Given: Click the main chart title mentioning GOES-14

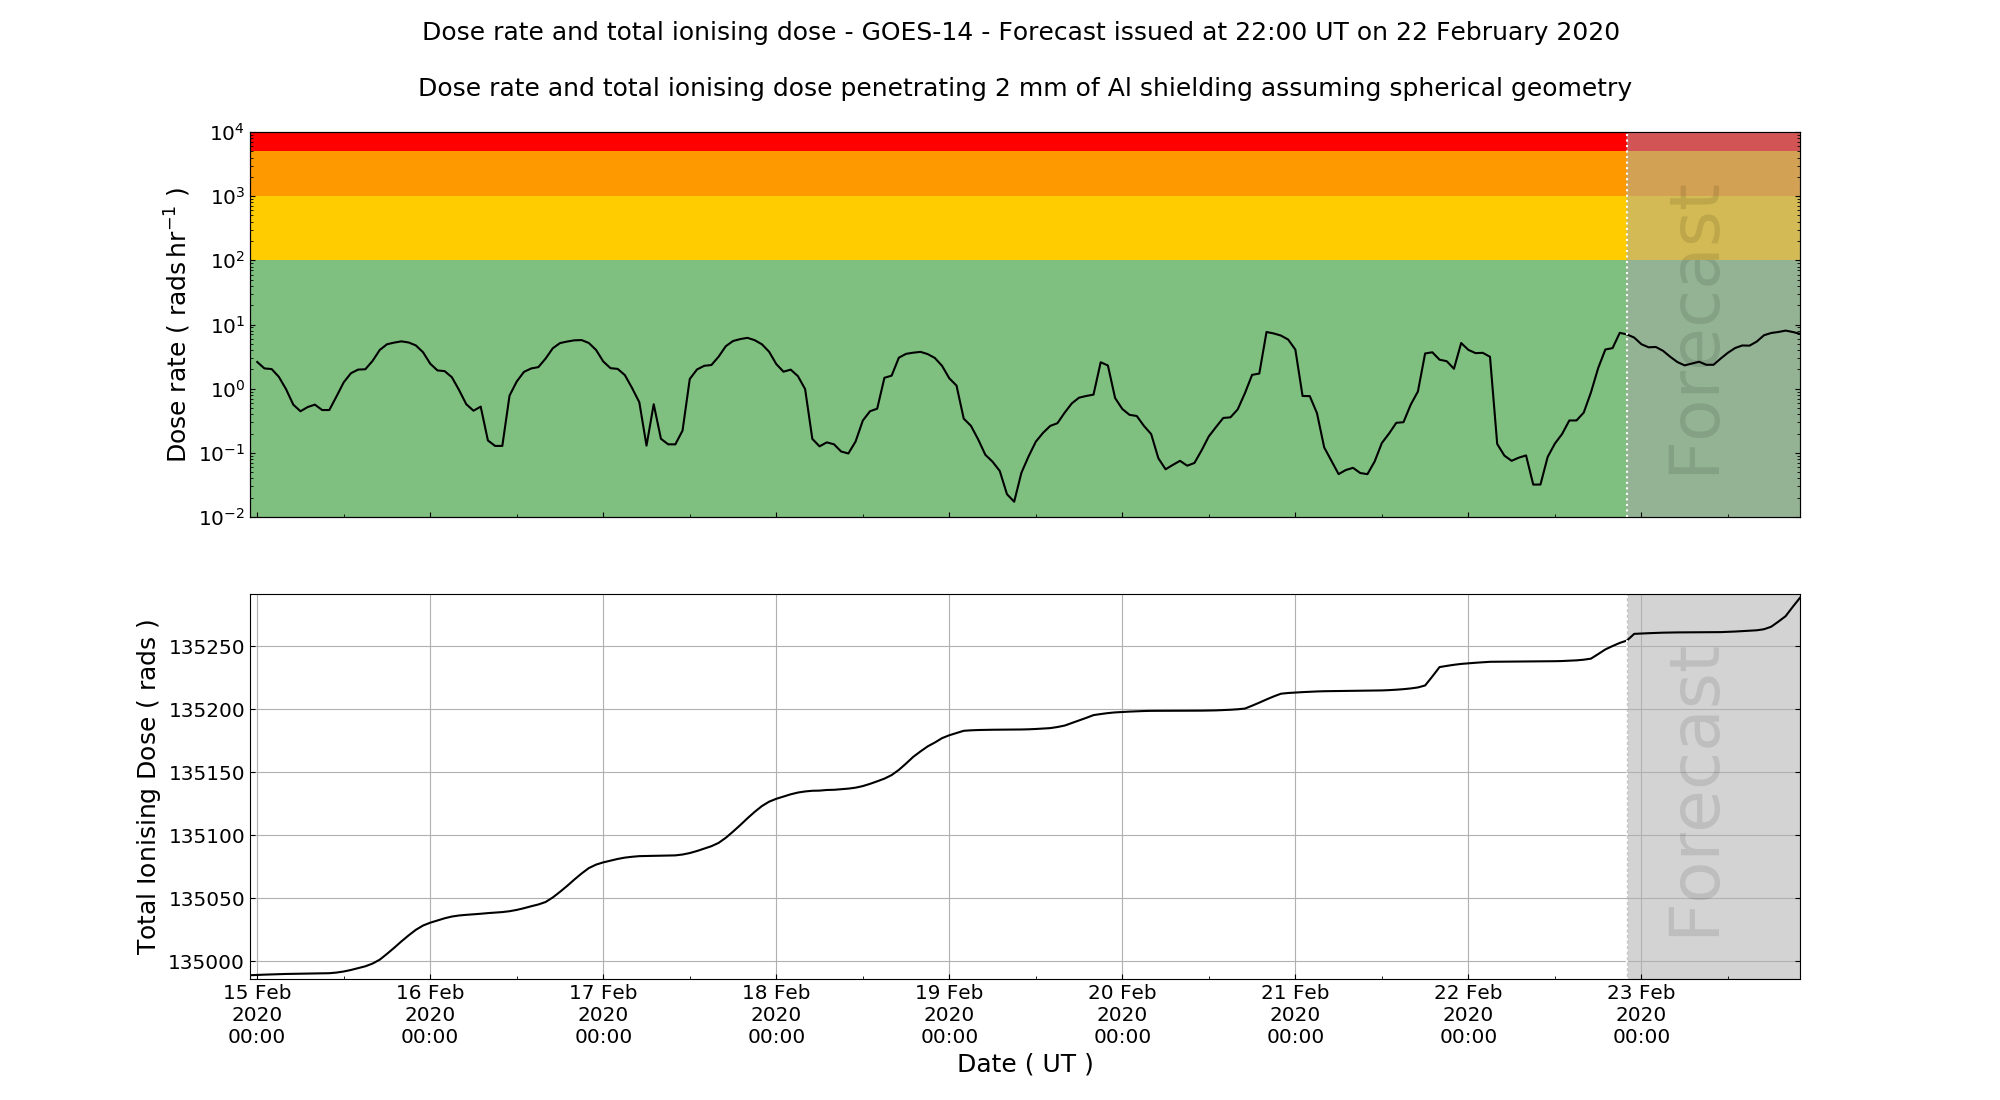Looking at the screenshot, I should click(1020, 32).
